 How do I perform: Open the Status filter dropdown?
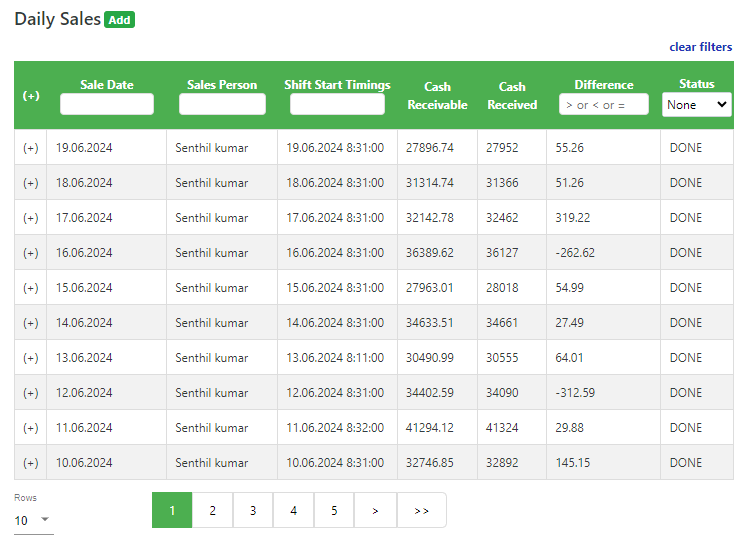[696, 105]
